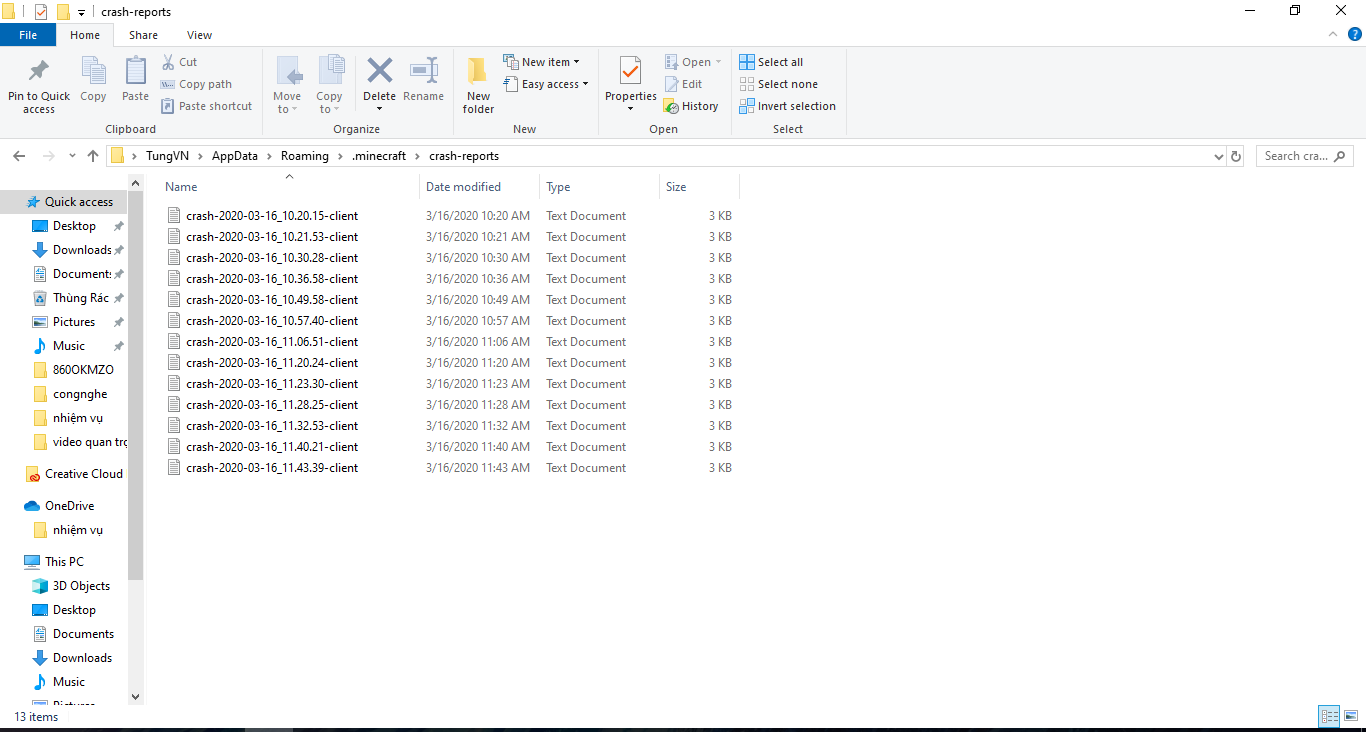The width and height of the screenshot is (1366, 732).
Task: Select the crash-2020-03-16_11.43.39-client file
Action: (271, 468)
